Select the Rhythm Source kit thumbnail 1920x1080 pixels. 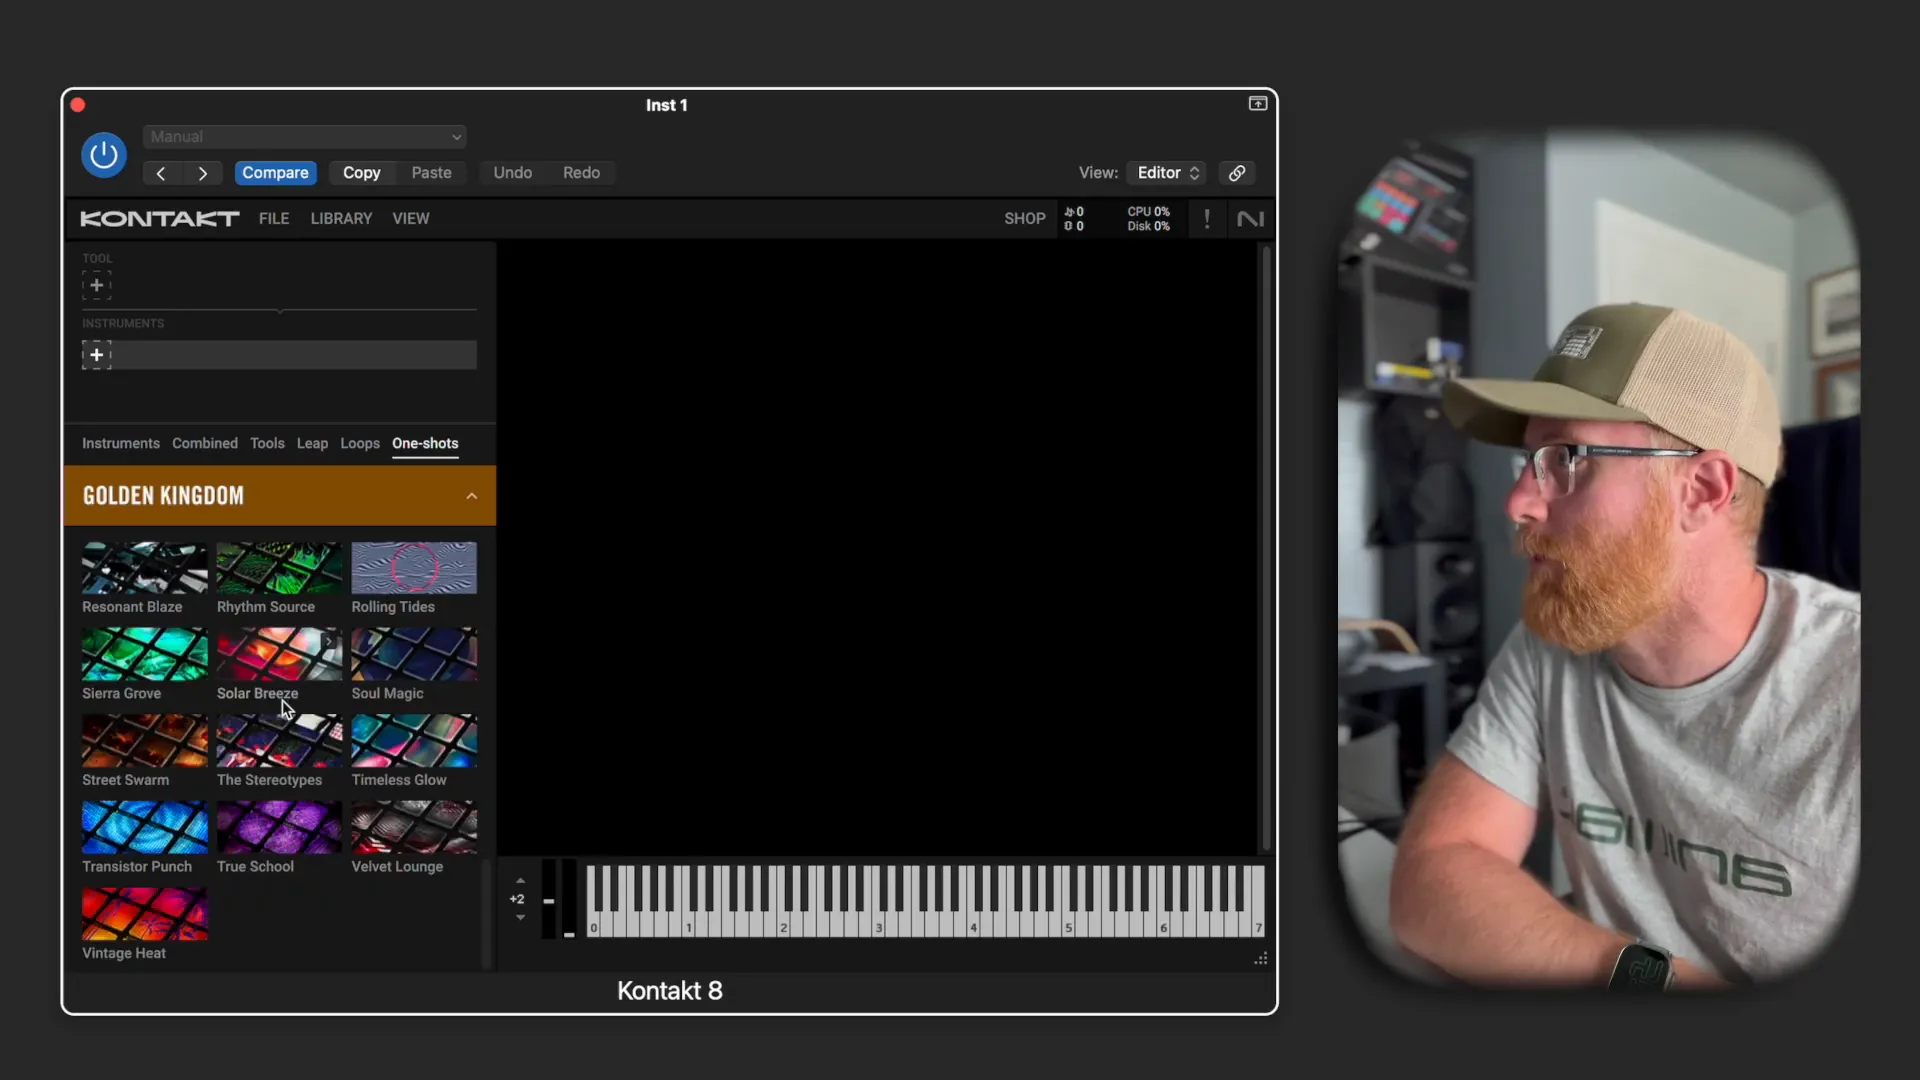279,568
